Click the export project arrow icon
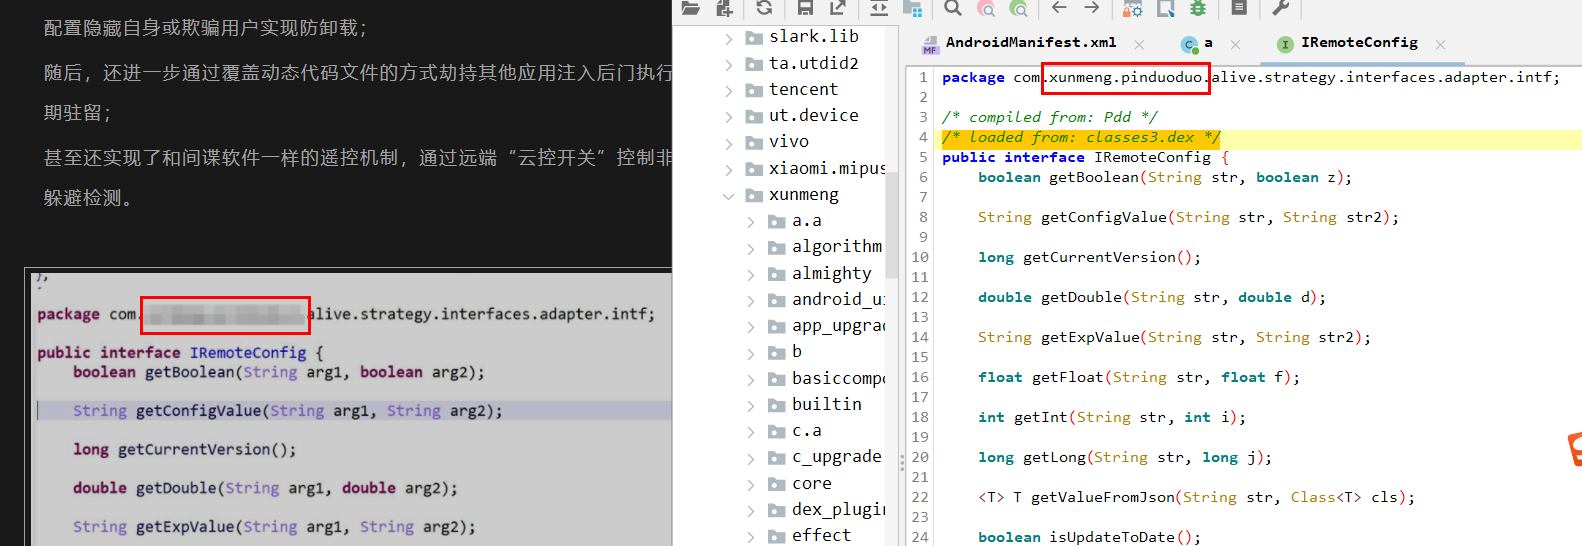Image resolution: width=1582 pixels, height=546 pixels. point(838,8)
